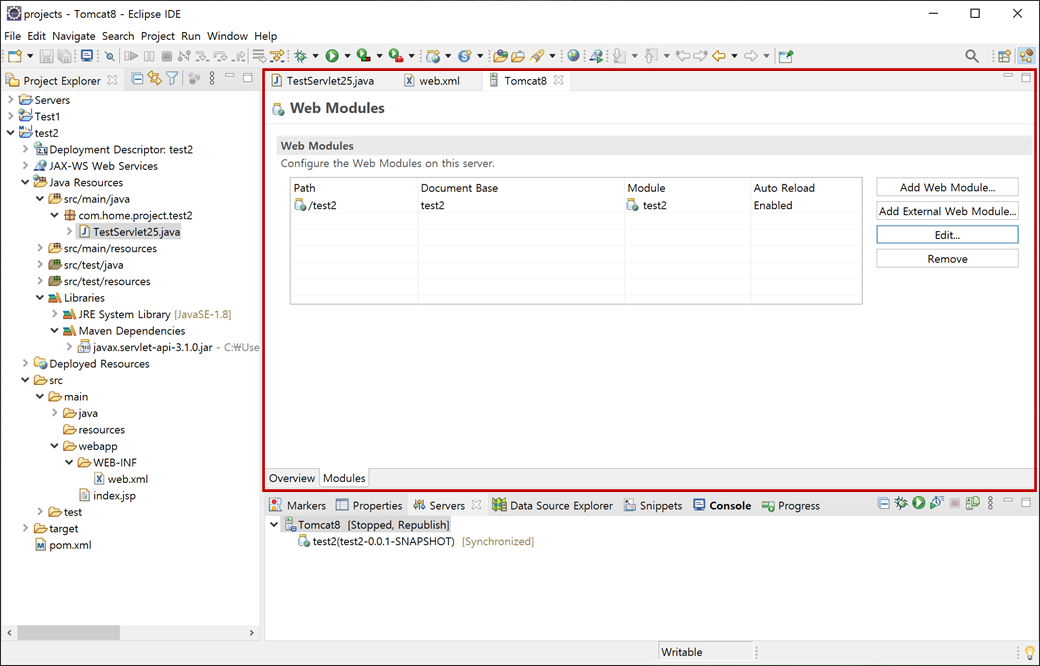Open the Data Source Explorer tab

point(552,505)
